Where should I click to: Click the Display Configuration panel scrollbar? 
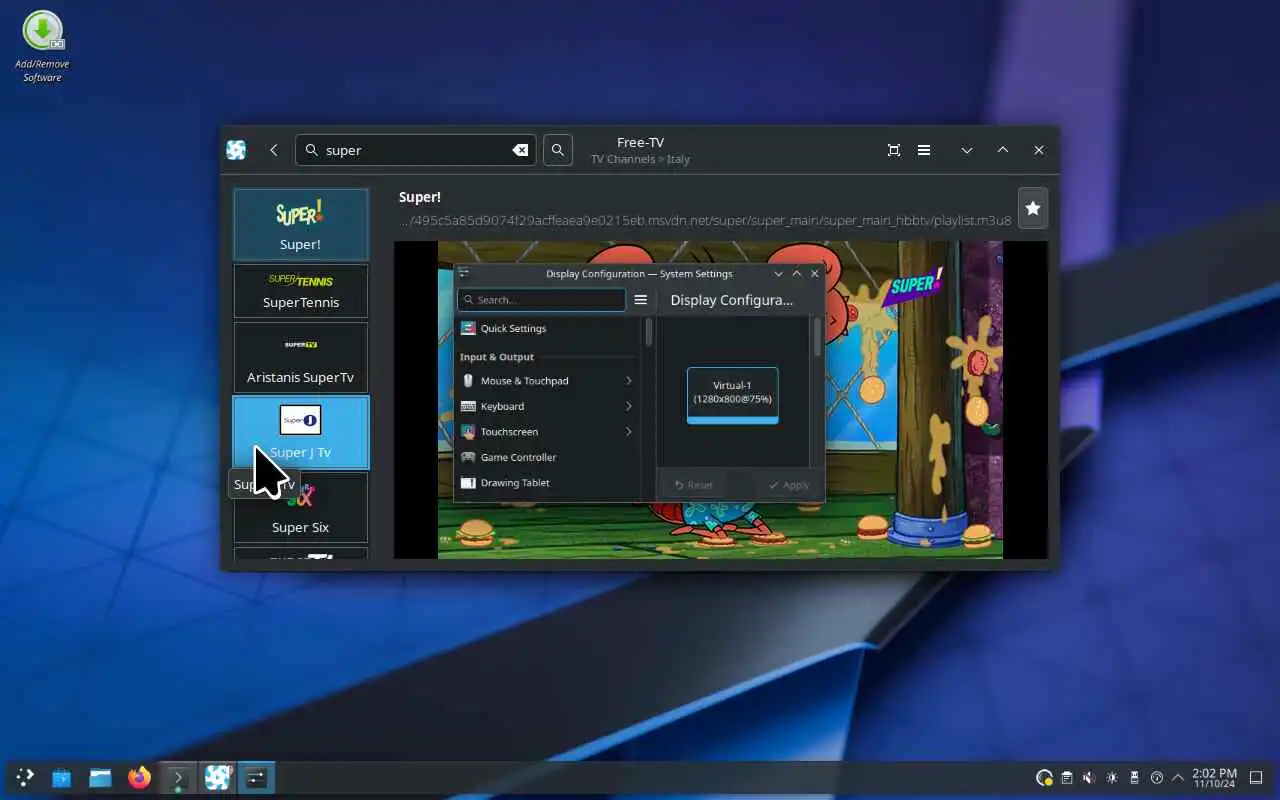[x=817, y=336]
